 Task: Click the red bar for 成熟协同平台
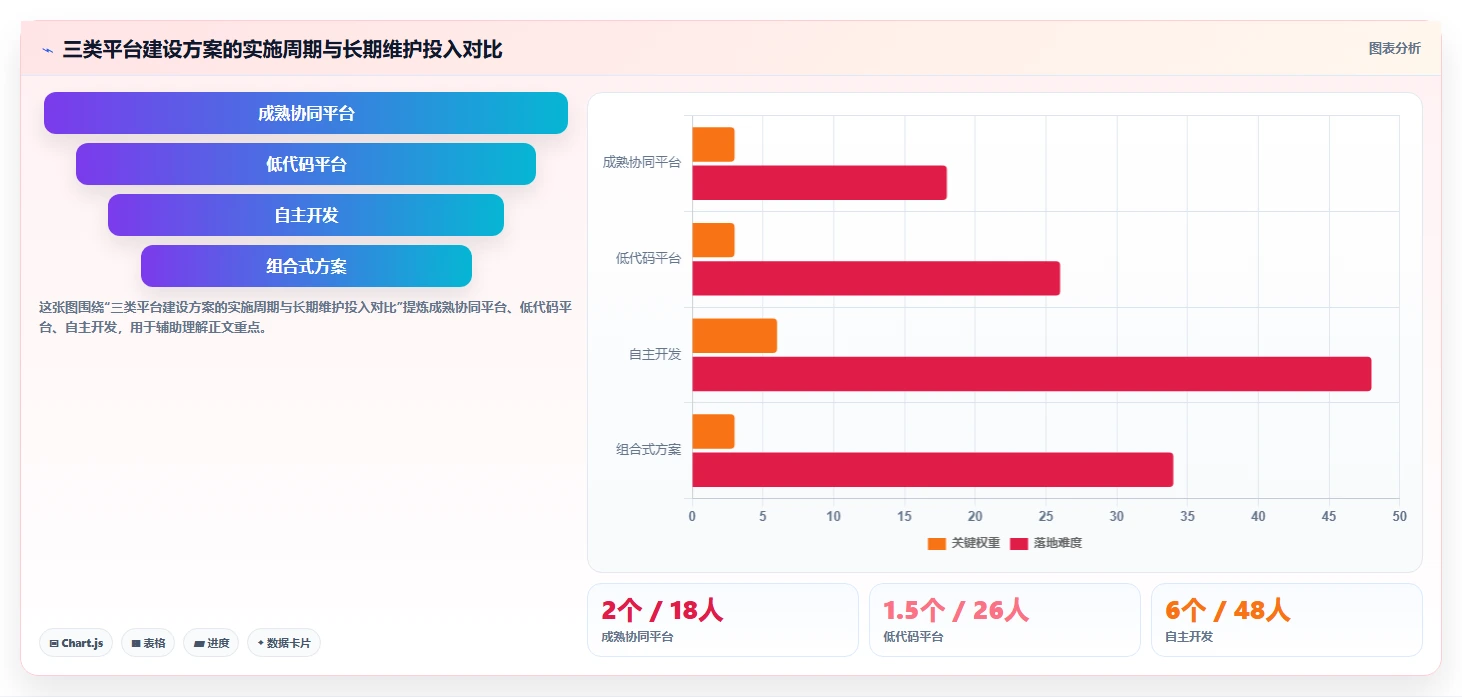[x=819, y=183]
